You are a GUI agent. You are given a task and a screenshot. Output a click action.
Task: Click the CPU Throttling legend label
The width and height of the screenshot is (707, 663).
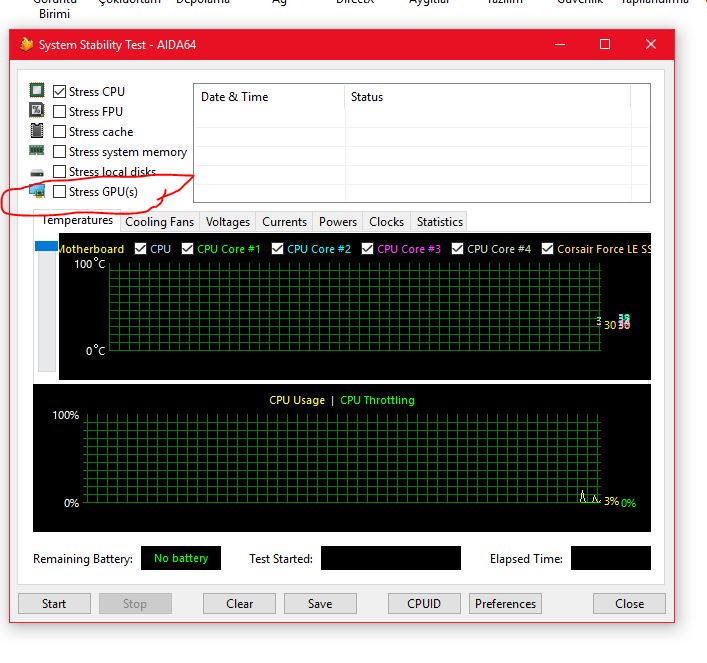(377, 400)
